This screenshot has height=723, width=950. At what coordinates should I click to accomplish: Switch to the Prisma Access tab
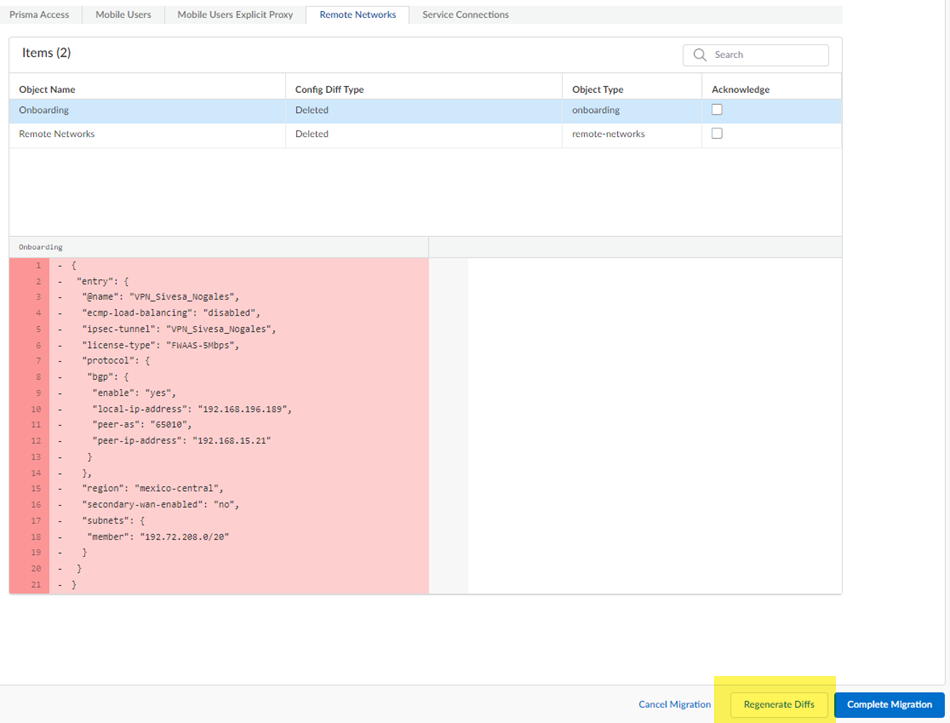pos(40,15)
